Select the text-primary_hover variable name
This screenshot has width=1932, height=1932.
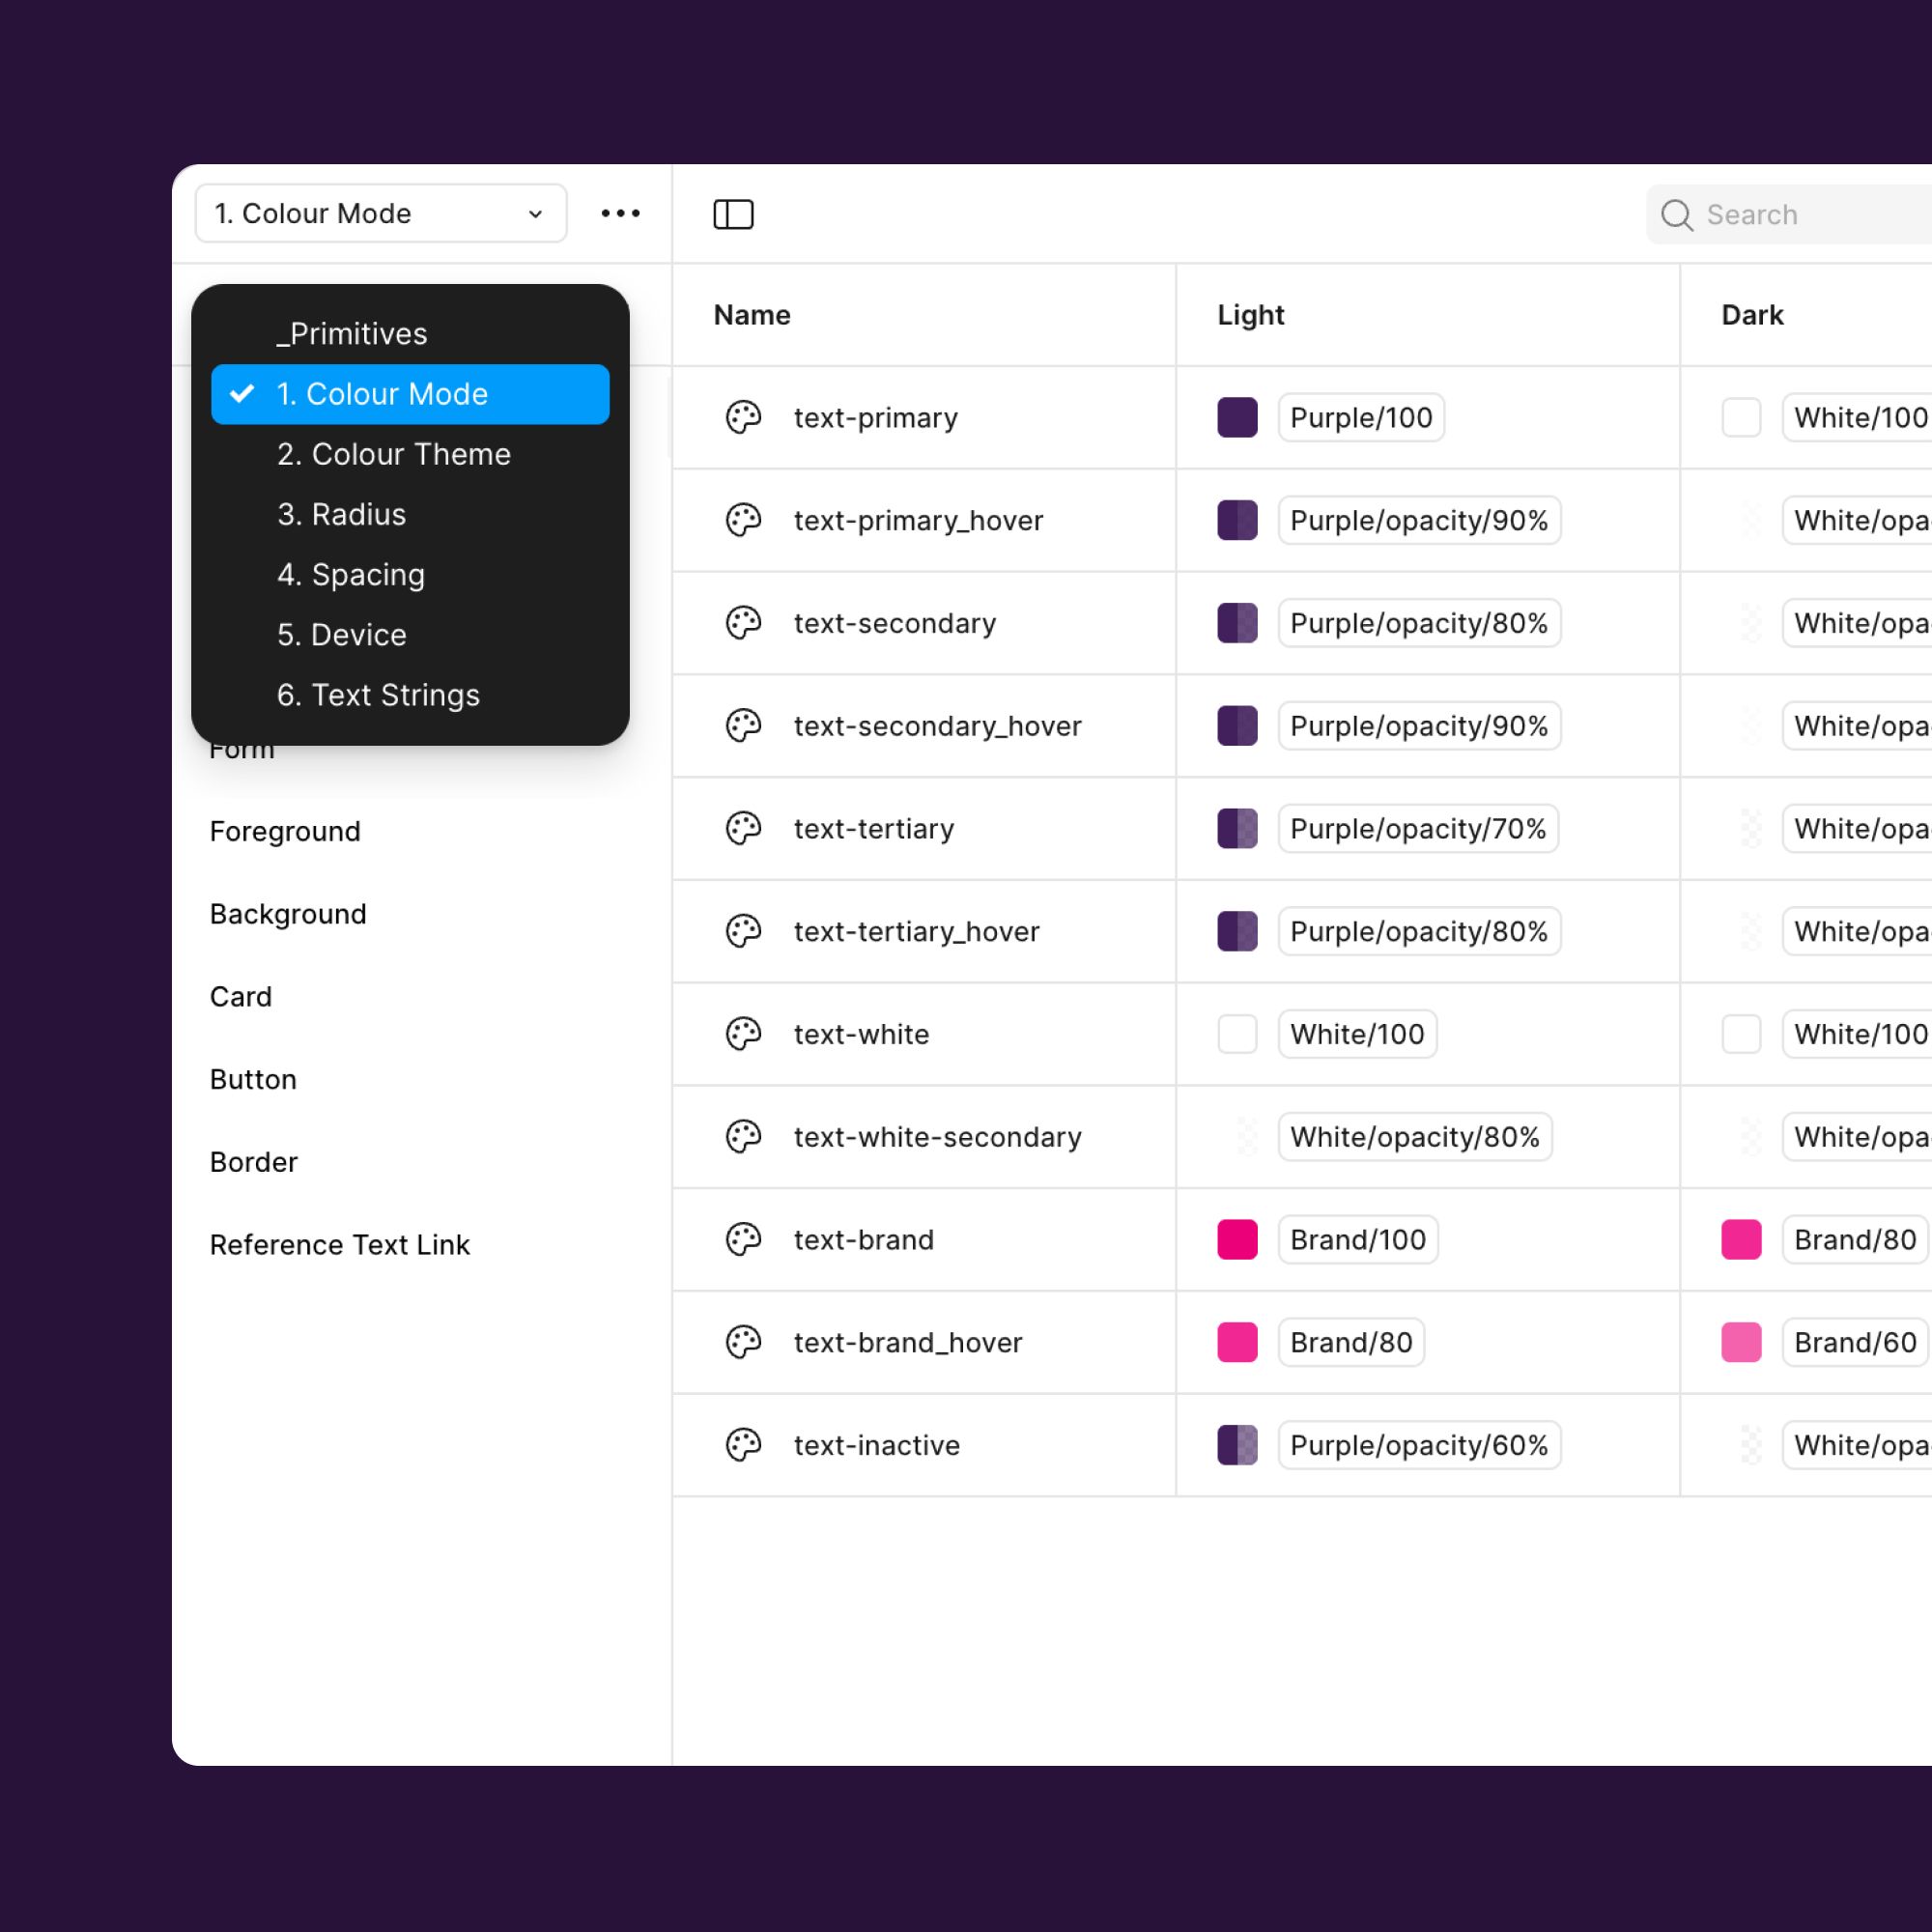point(918,520)
